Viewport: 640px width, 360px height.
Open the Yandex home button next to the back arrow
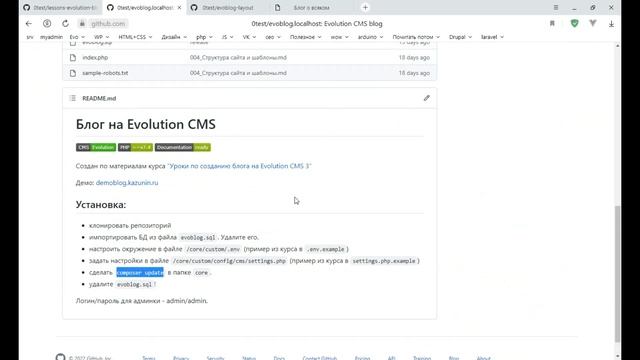47,24
